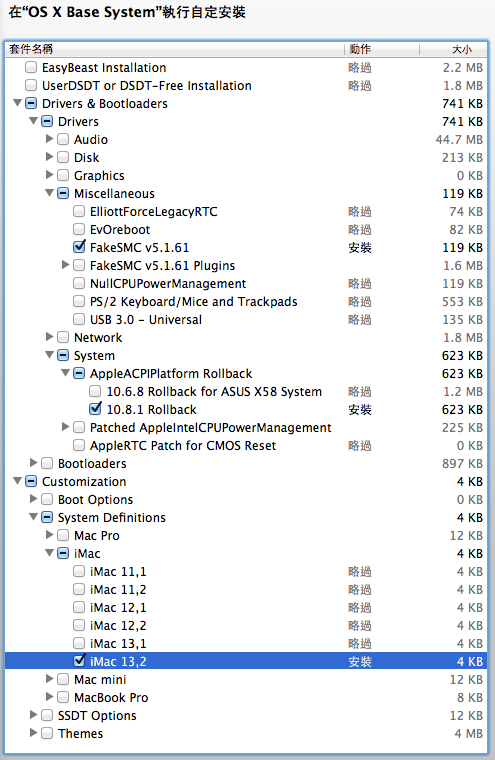Select the Graphics row label
Image resolution: width=495 pixels, height=760 pixels.
click(x=99, y=175)
